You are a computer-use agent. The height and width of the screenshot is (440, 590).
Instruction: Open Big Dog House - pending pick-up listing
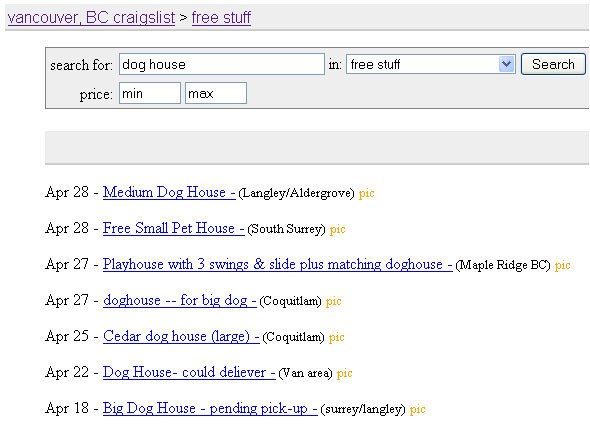[210, 408]
